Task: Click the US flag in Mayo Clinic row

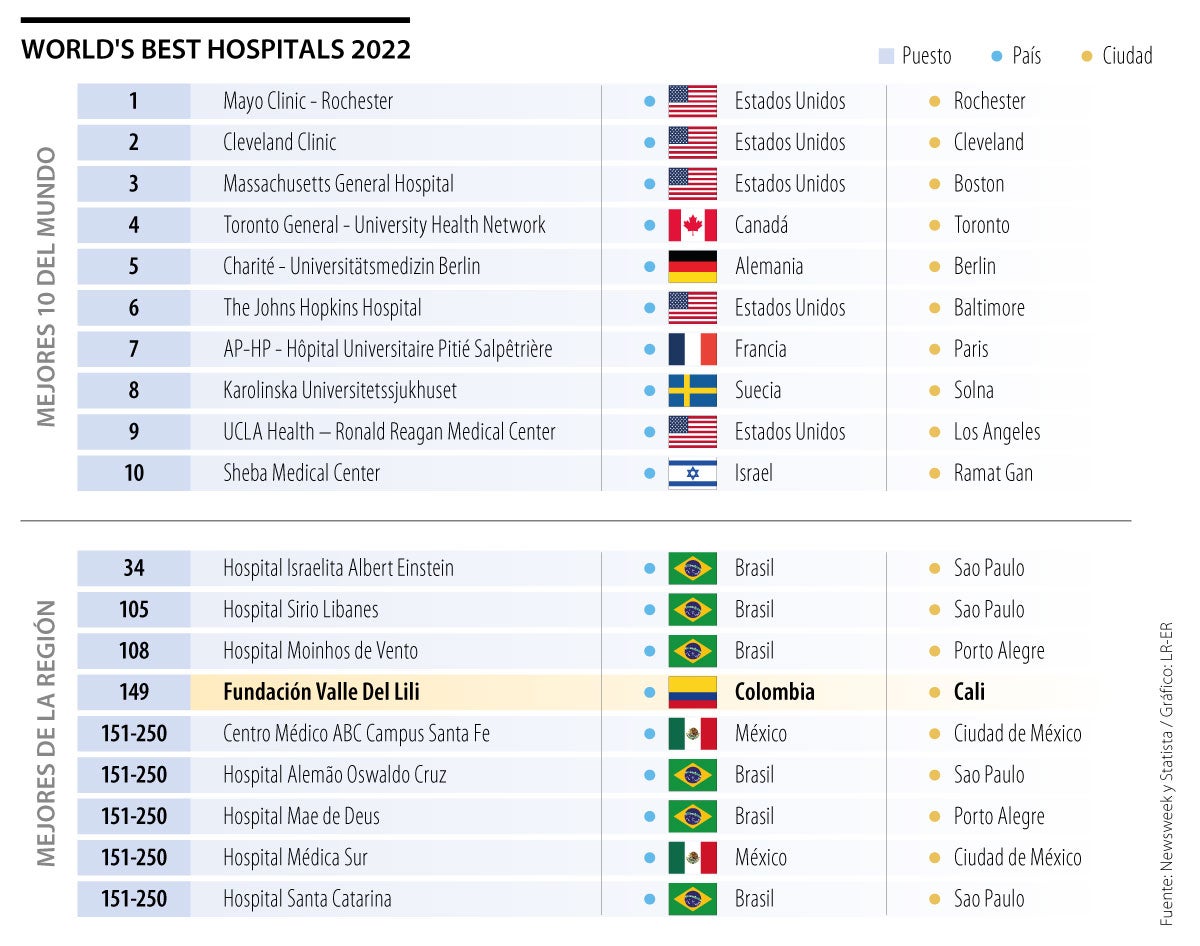Action: point(692,101)
